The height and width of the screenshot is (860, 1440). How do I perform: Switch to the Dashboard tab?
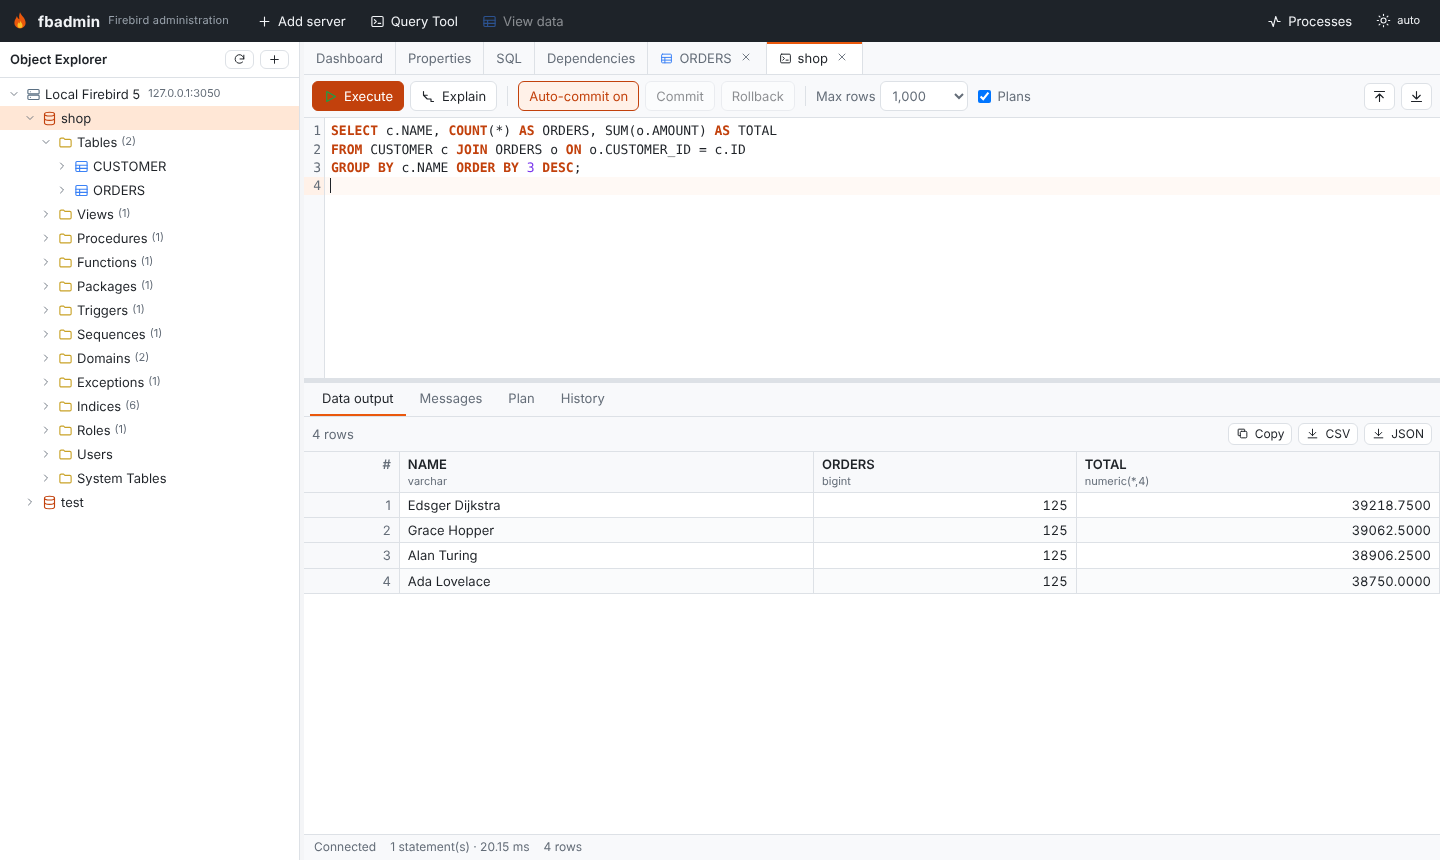coord(349,58)
